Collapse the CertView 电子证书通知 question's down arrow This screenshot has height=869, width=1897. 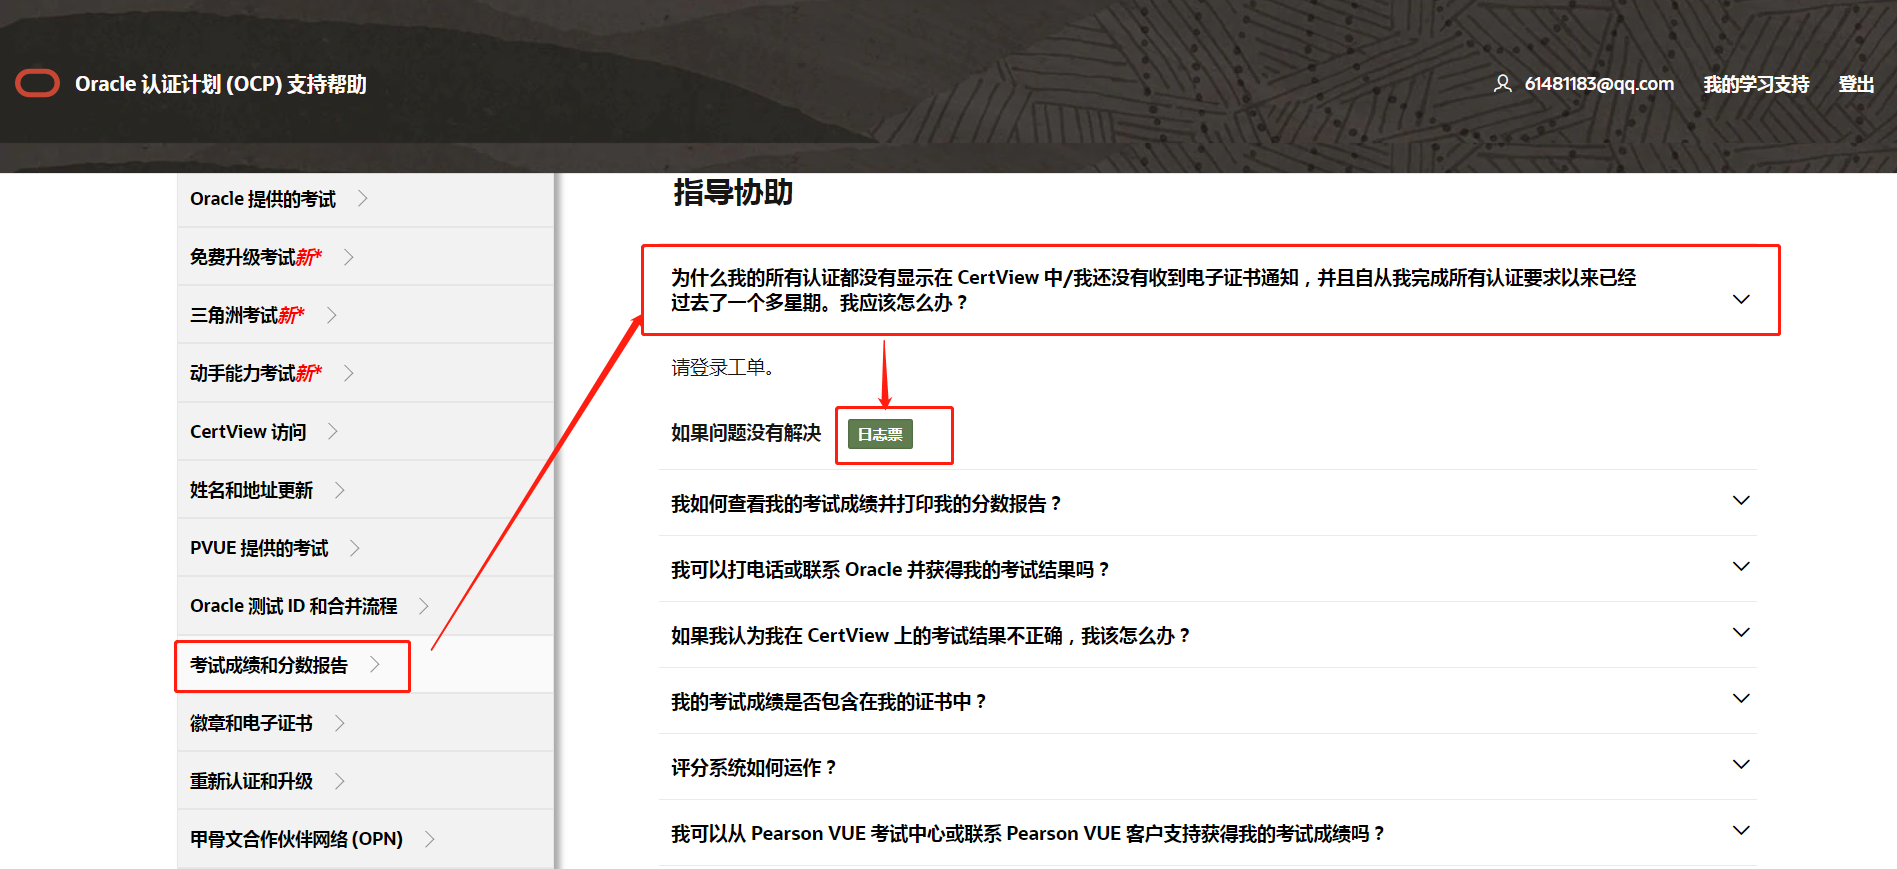tap(1741, 299)
